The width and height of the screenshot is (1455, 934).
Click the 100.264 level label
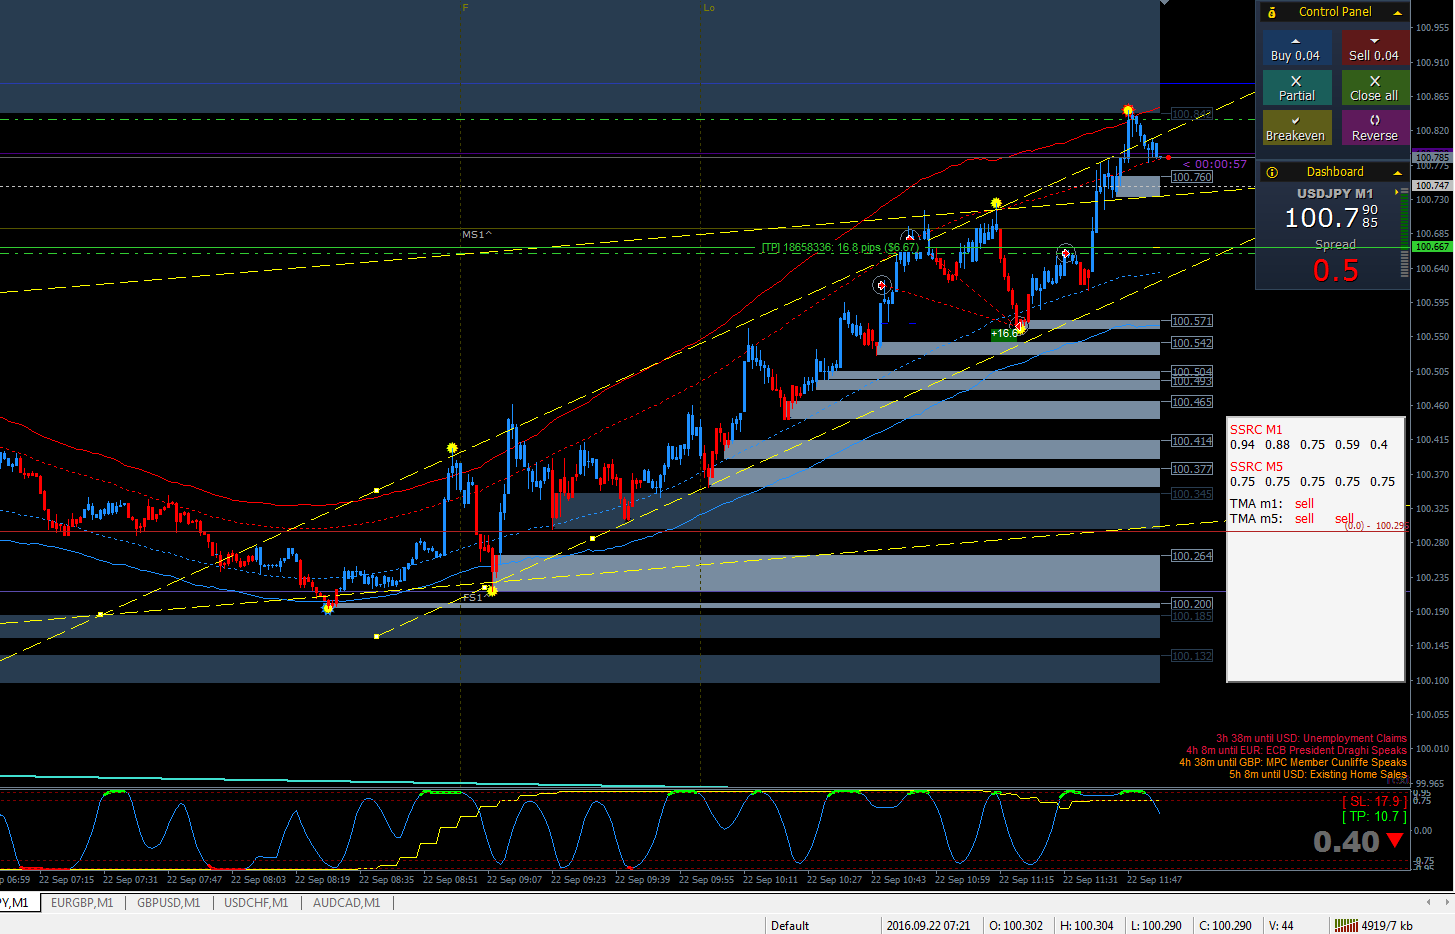click(1191, 556)
